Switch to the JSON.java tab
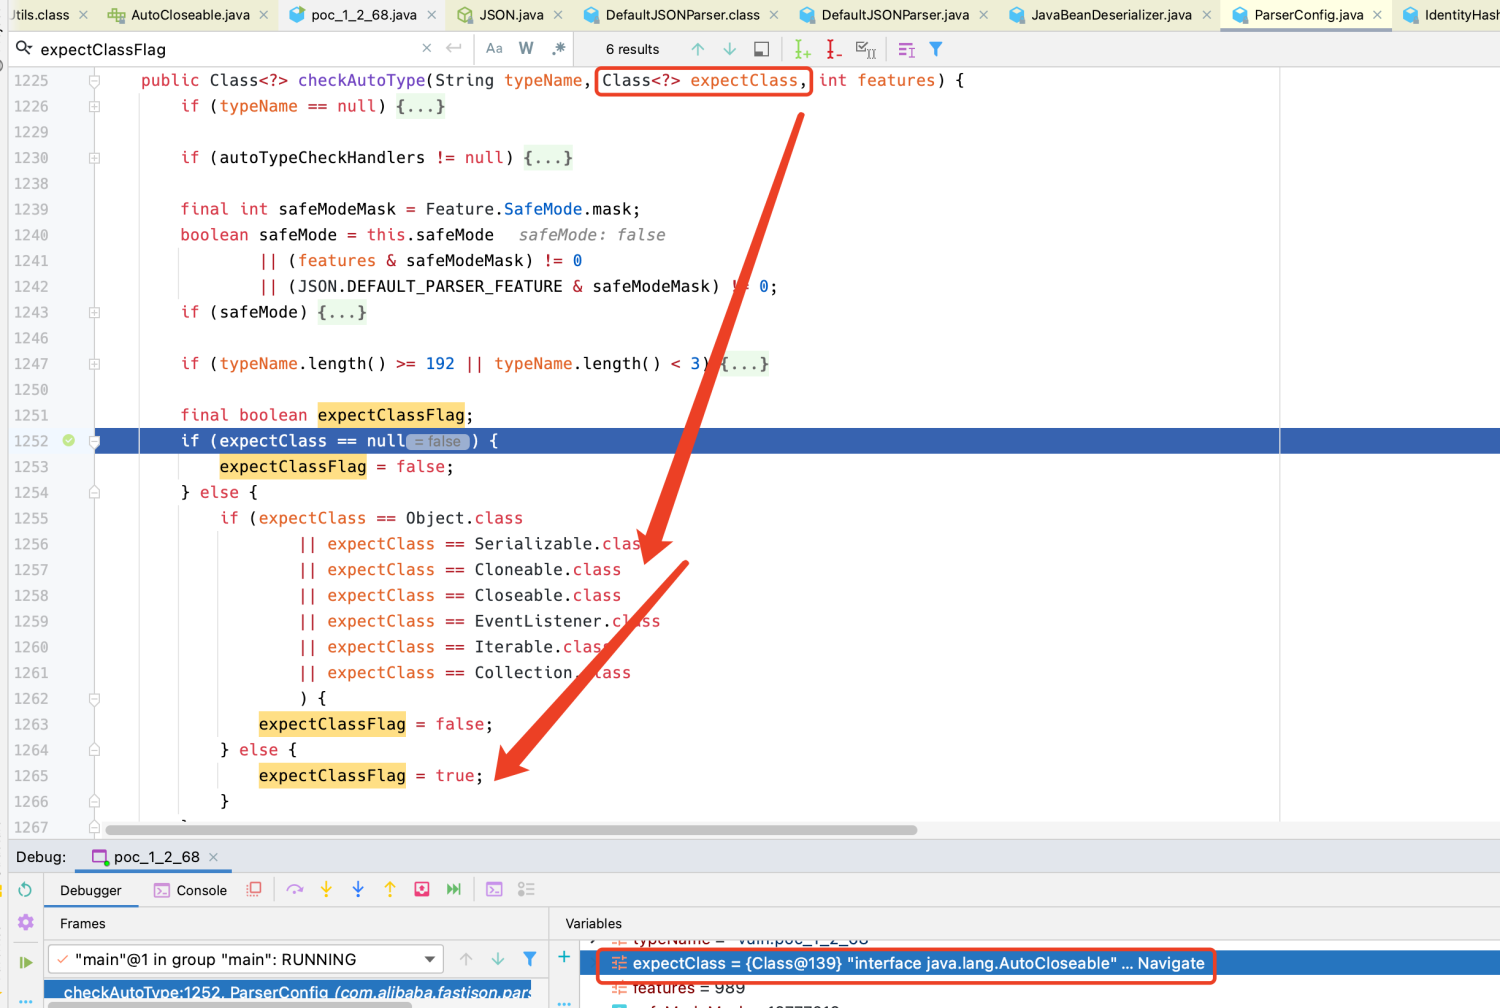 point(511,15)
